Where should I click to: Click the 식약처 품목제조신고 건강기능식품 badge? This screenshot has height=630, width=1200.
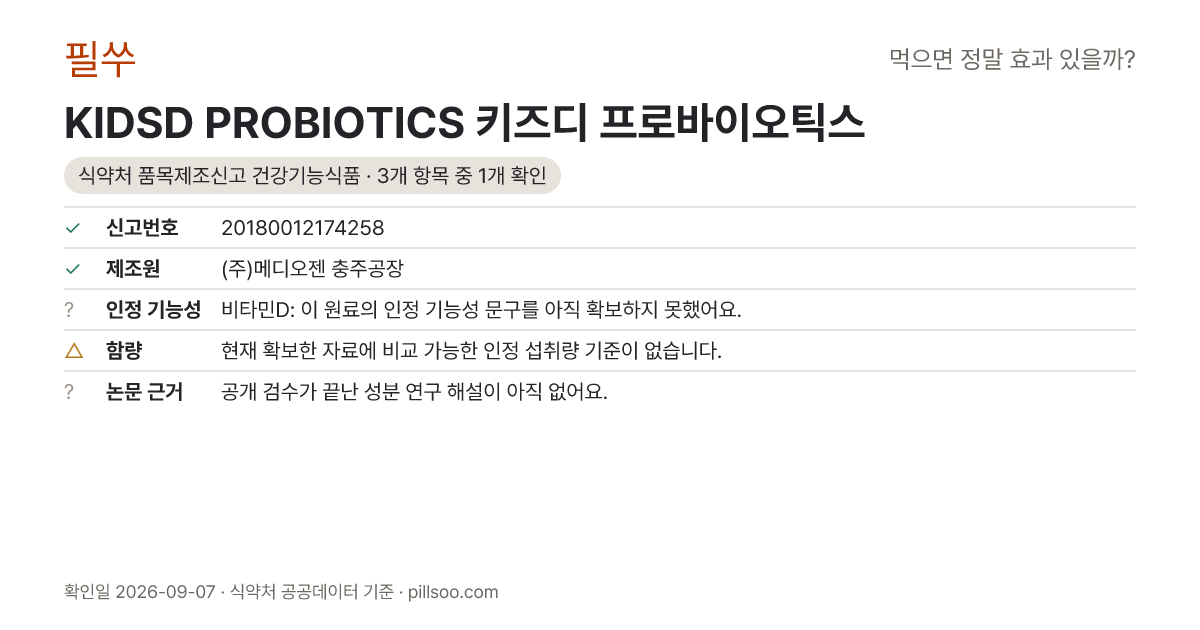coord(312,176)
